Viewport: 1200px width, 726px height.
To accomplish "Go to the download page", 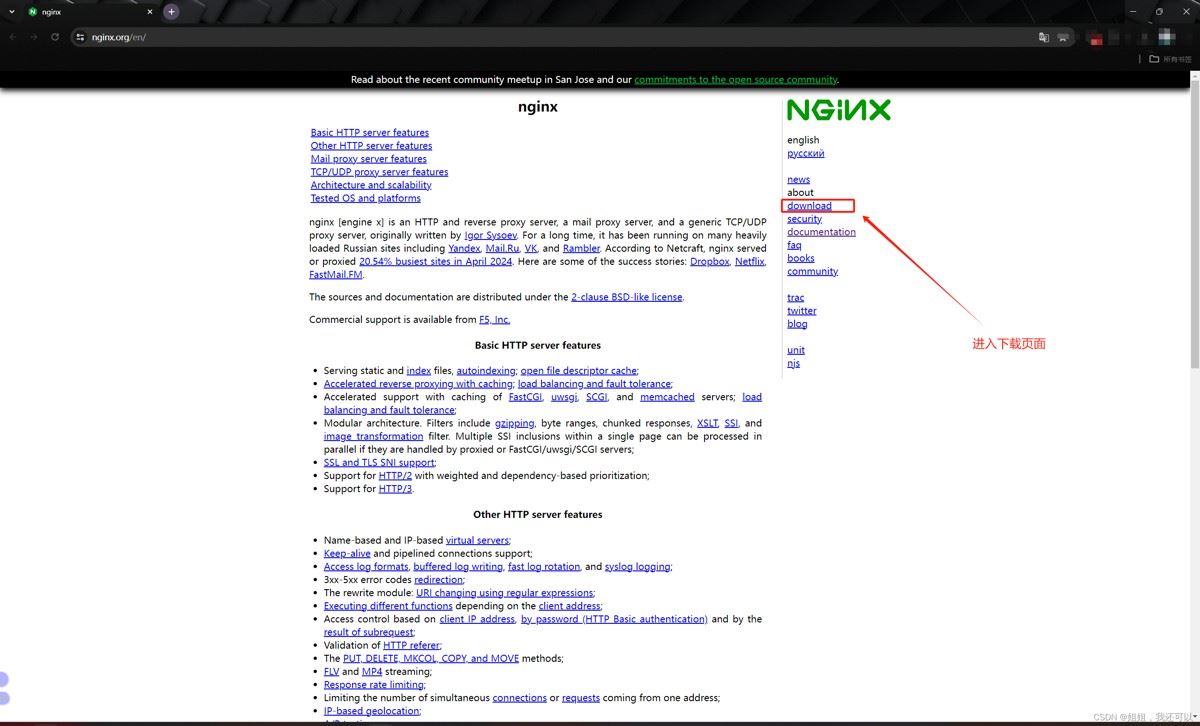I will point(809,206).
